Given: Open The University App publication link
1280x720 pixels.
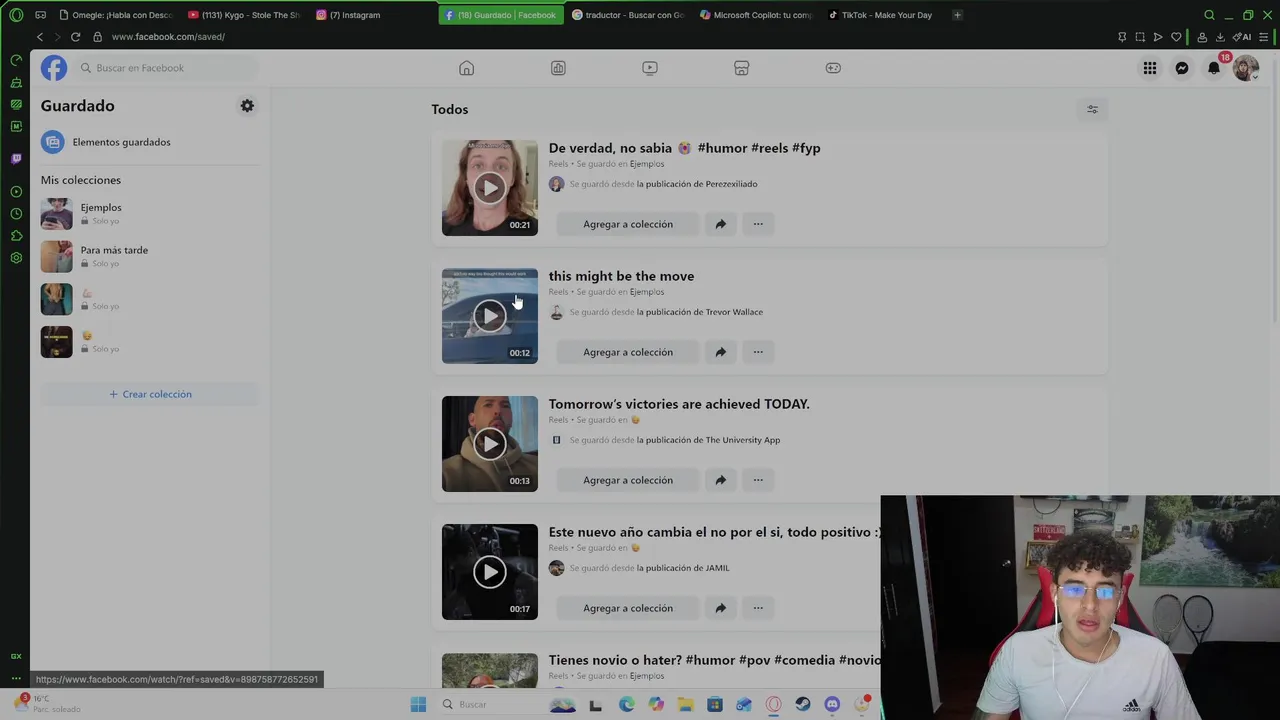Looking at the screenshot, I should pos(708,440).
